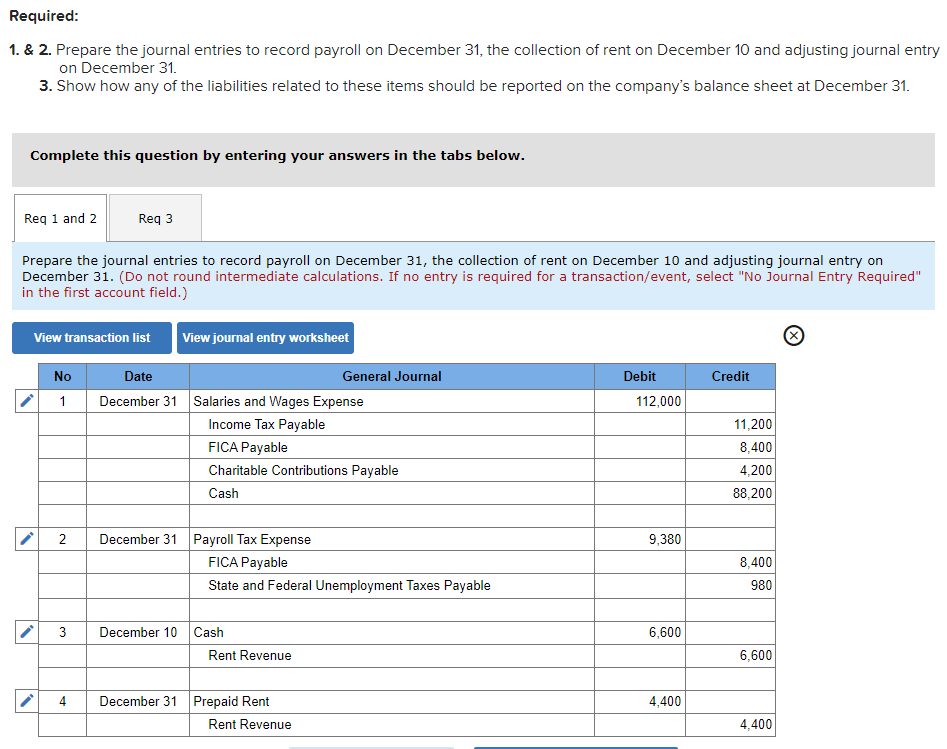Screen dimensions: 947x749
Task: Select Salaries and Wages Expense row
Action: [392, 401]
